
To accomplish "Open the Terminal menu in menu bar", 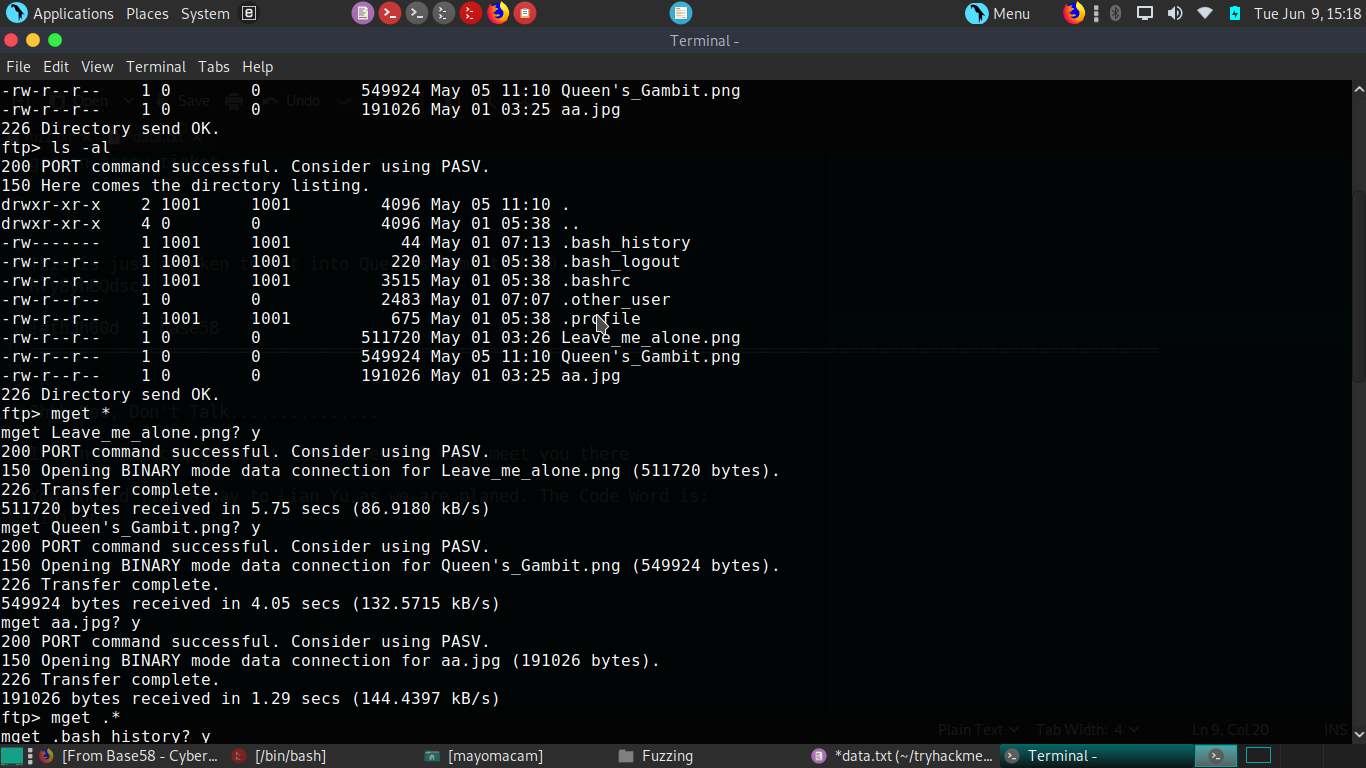I will click(155, 67).
